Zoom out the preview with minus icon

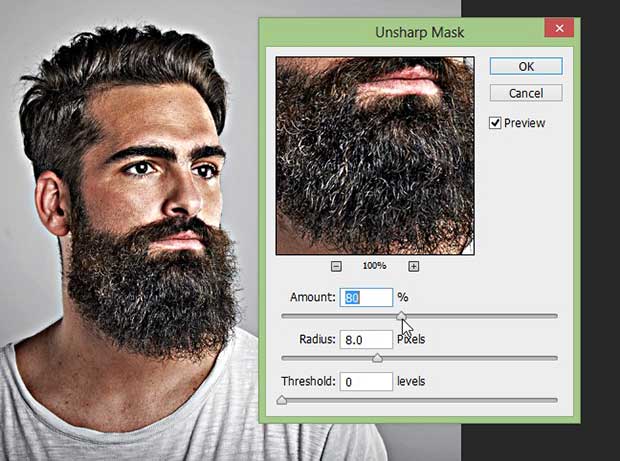336,266
